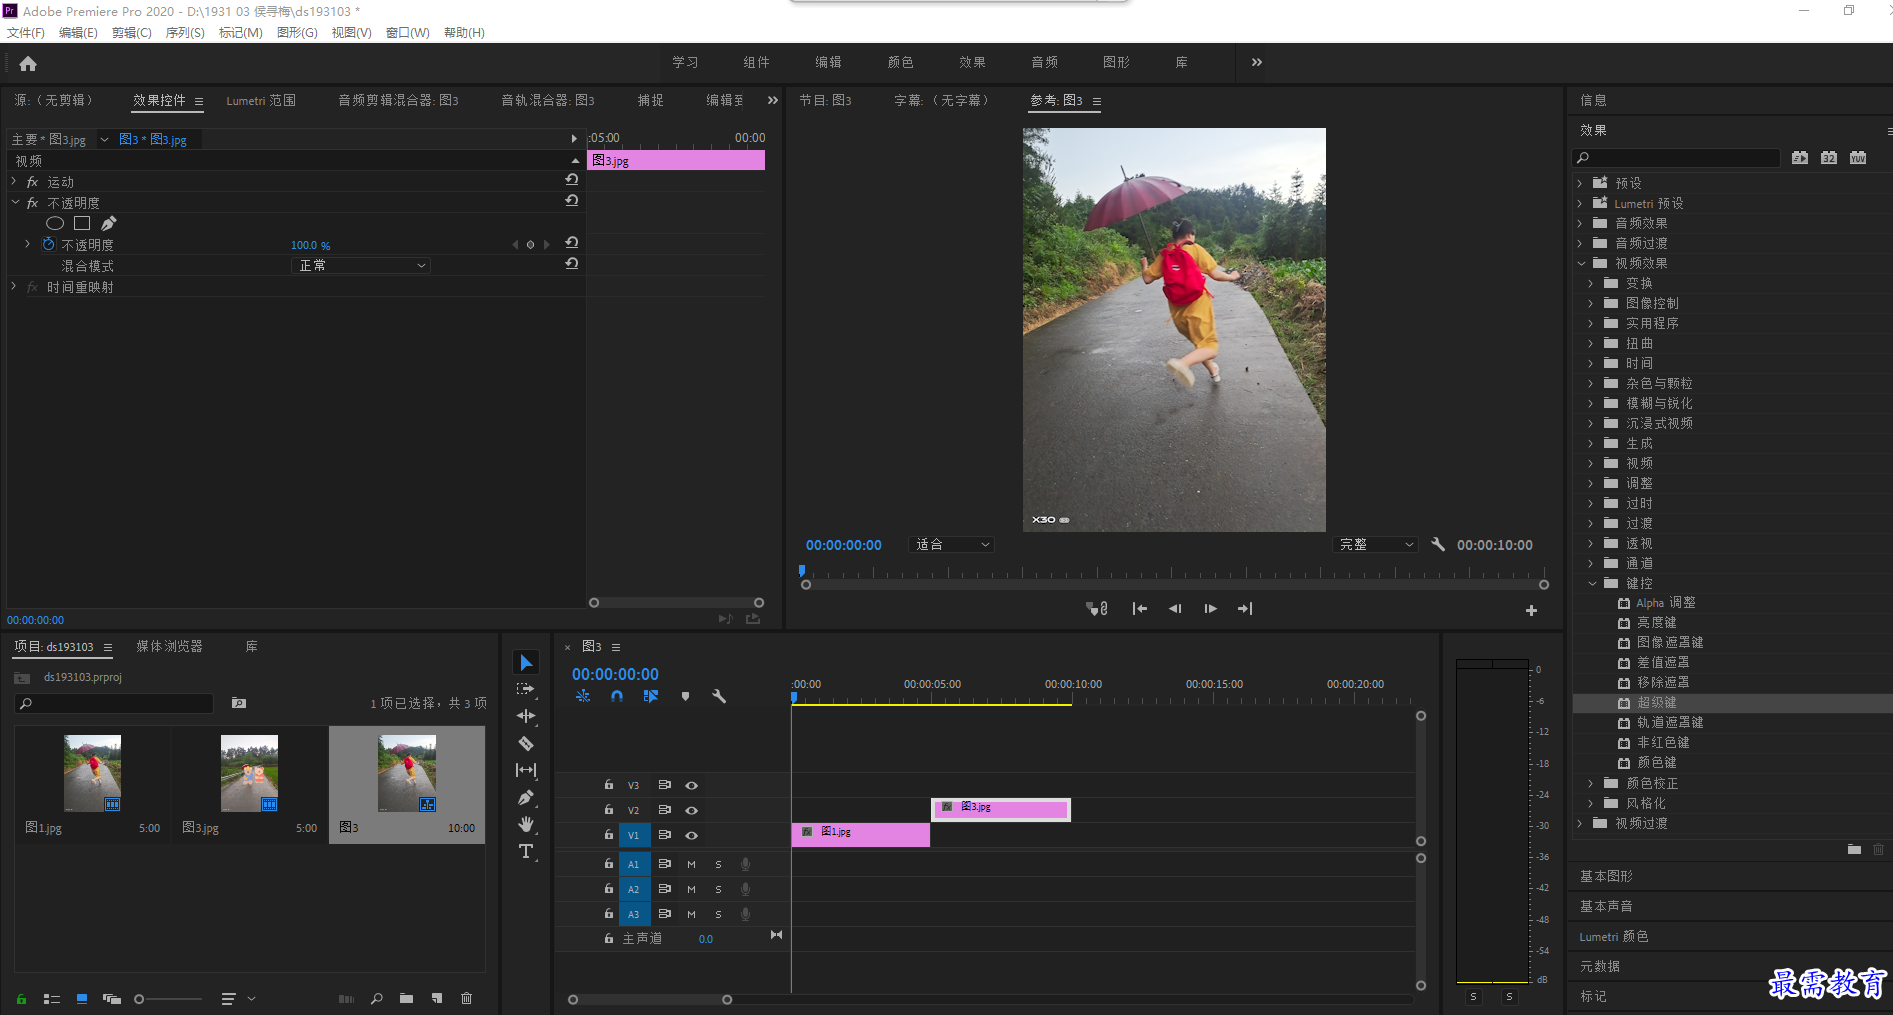Select 图1.jpg thumbnail in project
The image size is (1893, 1015).
92,773
